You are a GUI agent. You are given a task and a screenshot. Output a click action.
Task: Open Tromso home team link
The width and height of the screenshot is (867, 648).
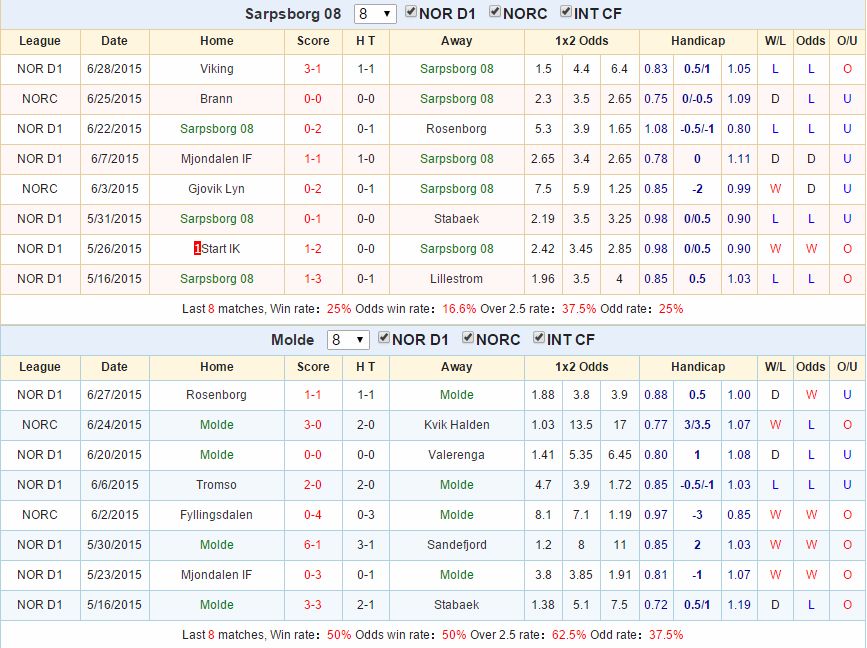coord(216,485)
